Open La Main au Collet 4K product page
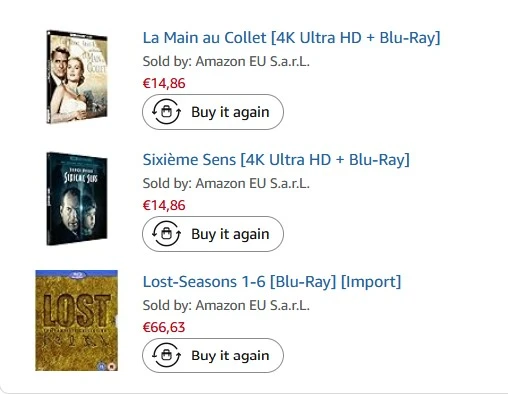Screen dimensions: 508x394 coord(292,38)
